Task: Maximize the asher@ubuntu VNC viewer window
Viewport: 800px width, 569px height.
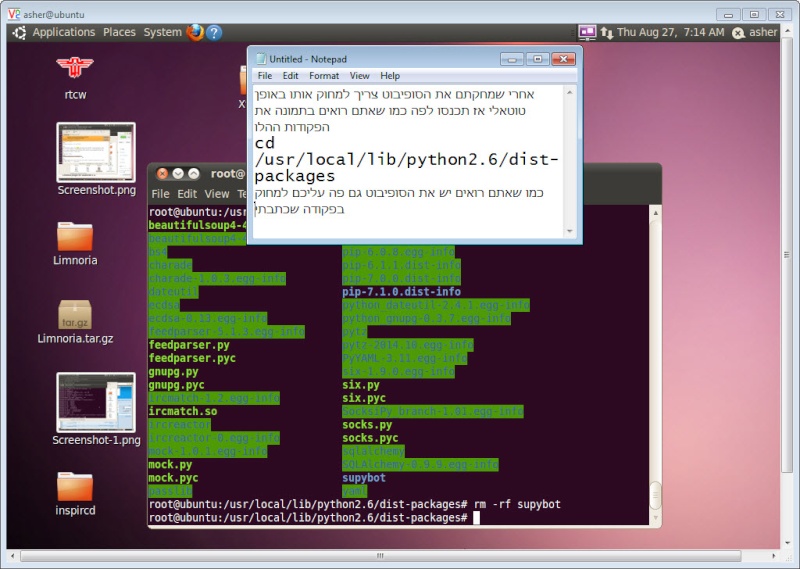Action: (754, 14)
